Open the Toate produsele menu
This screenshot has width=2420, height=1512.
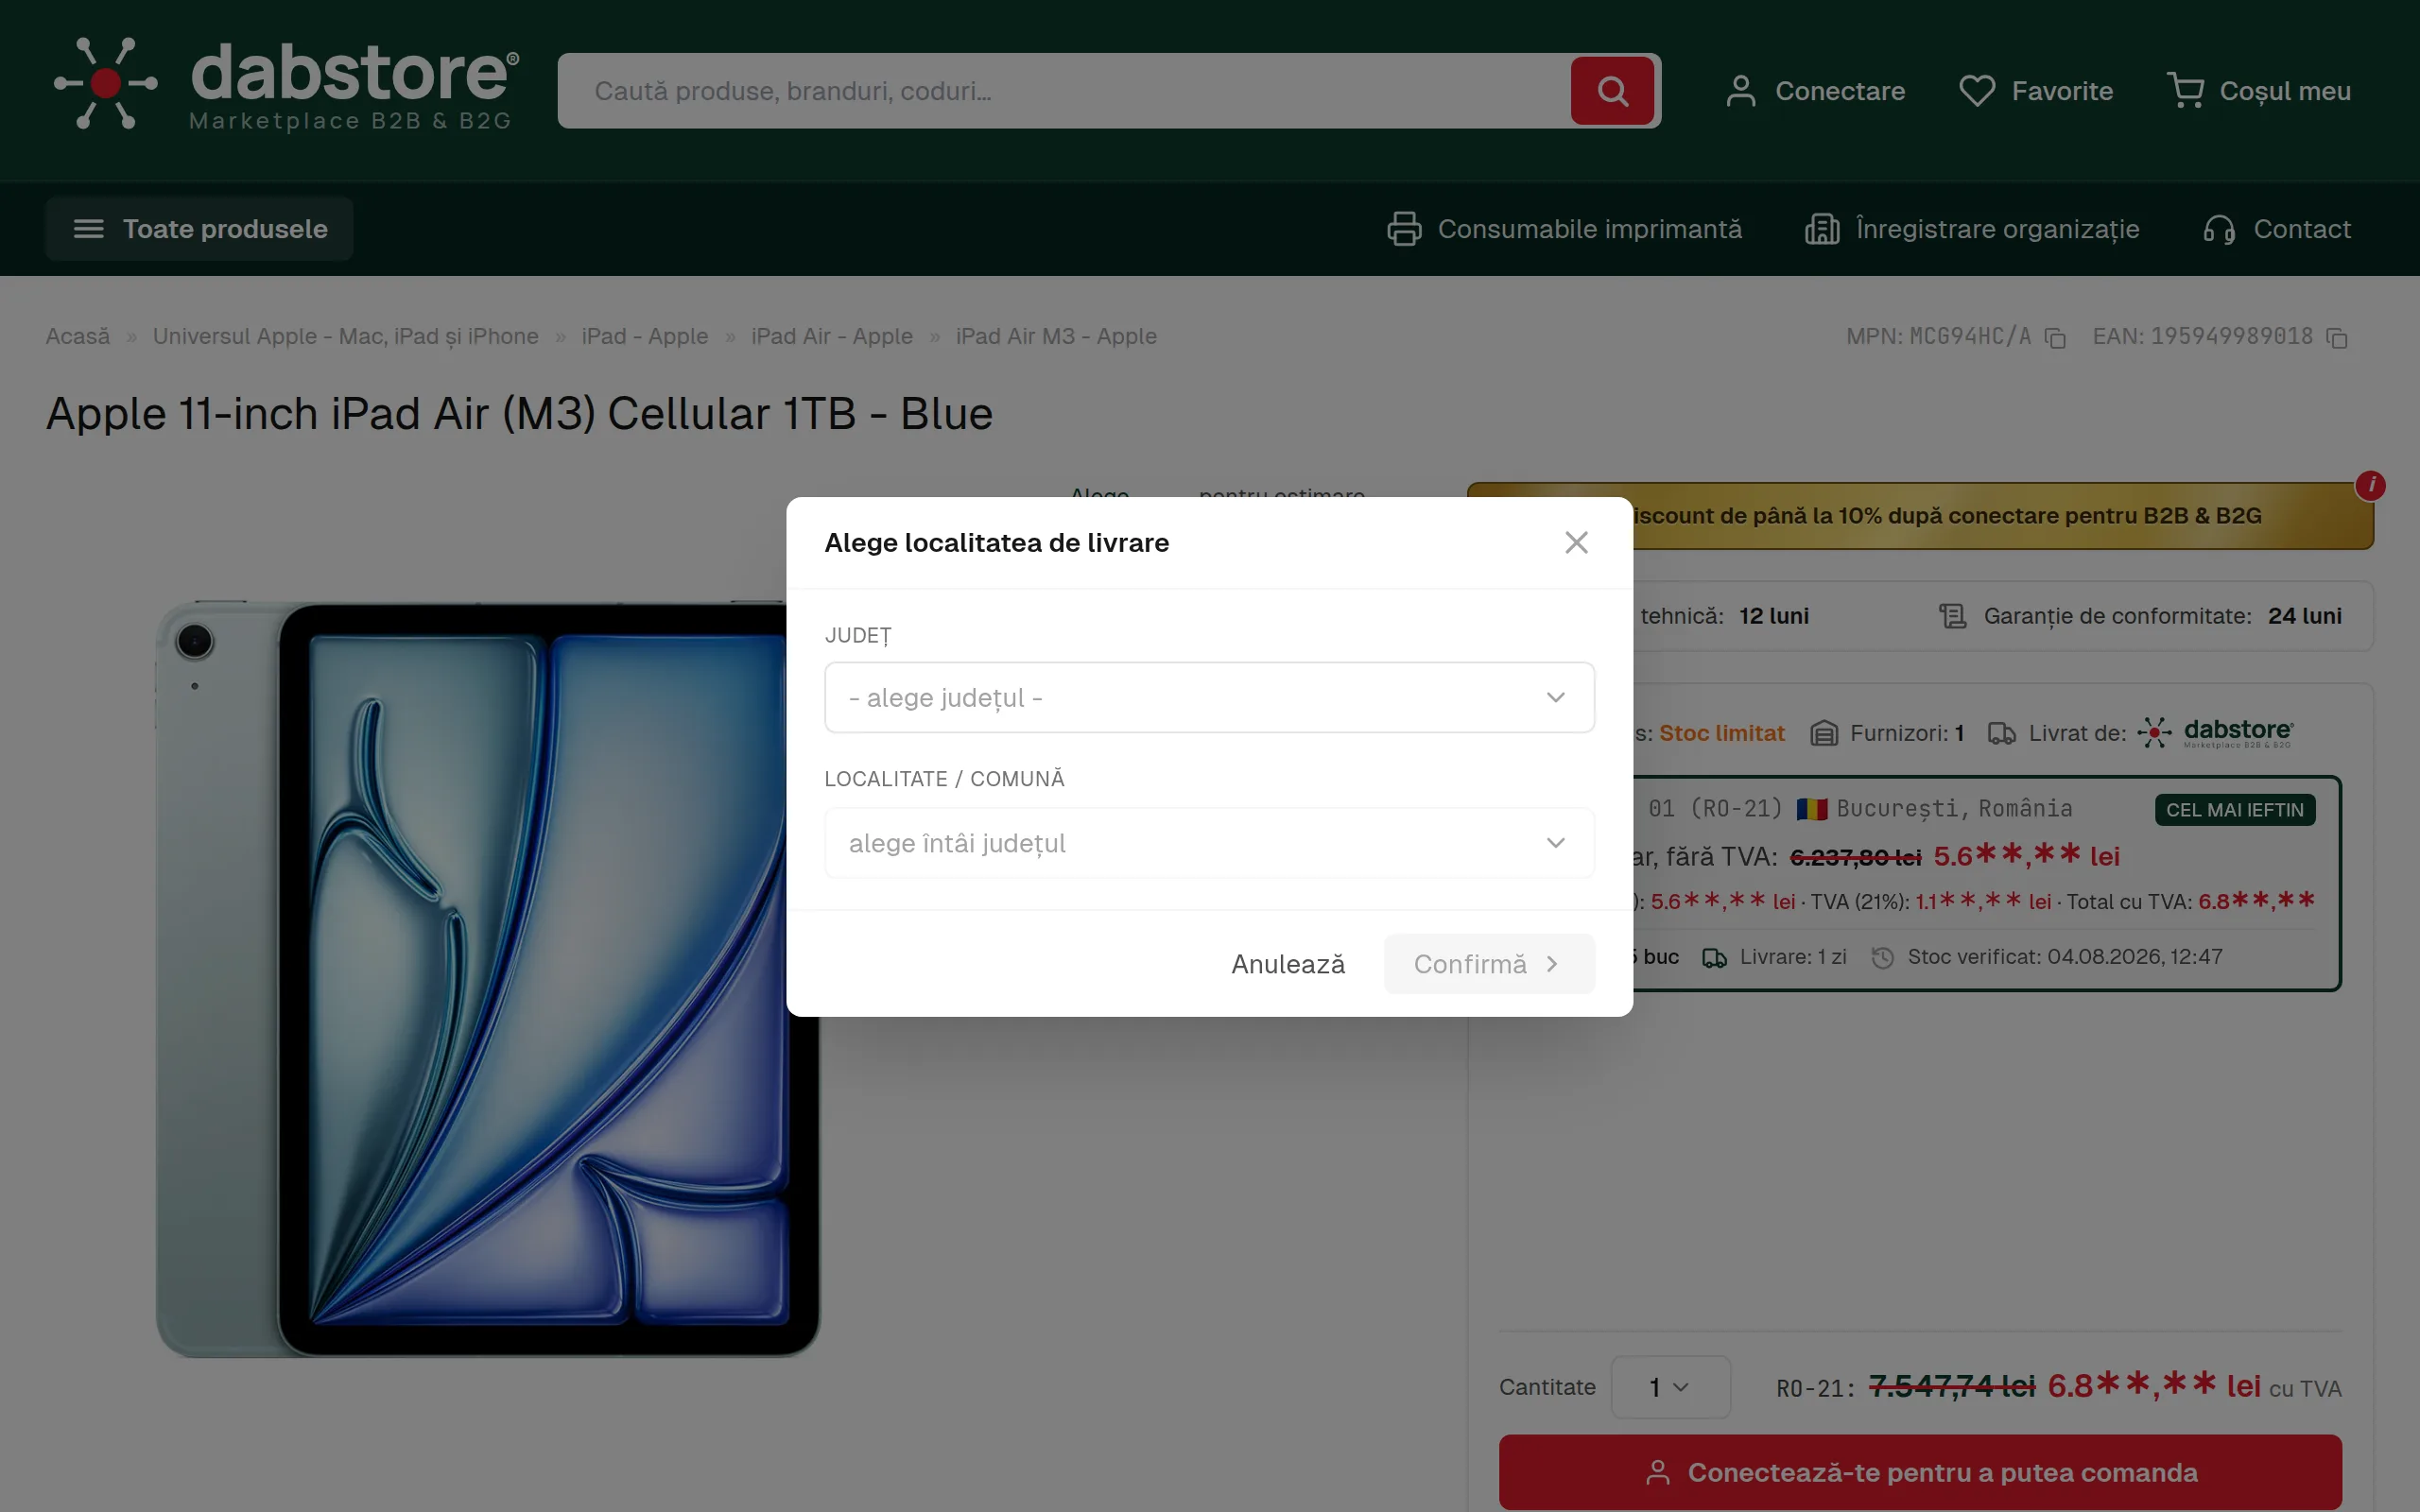(x=199, y=229)
